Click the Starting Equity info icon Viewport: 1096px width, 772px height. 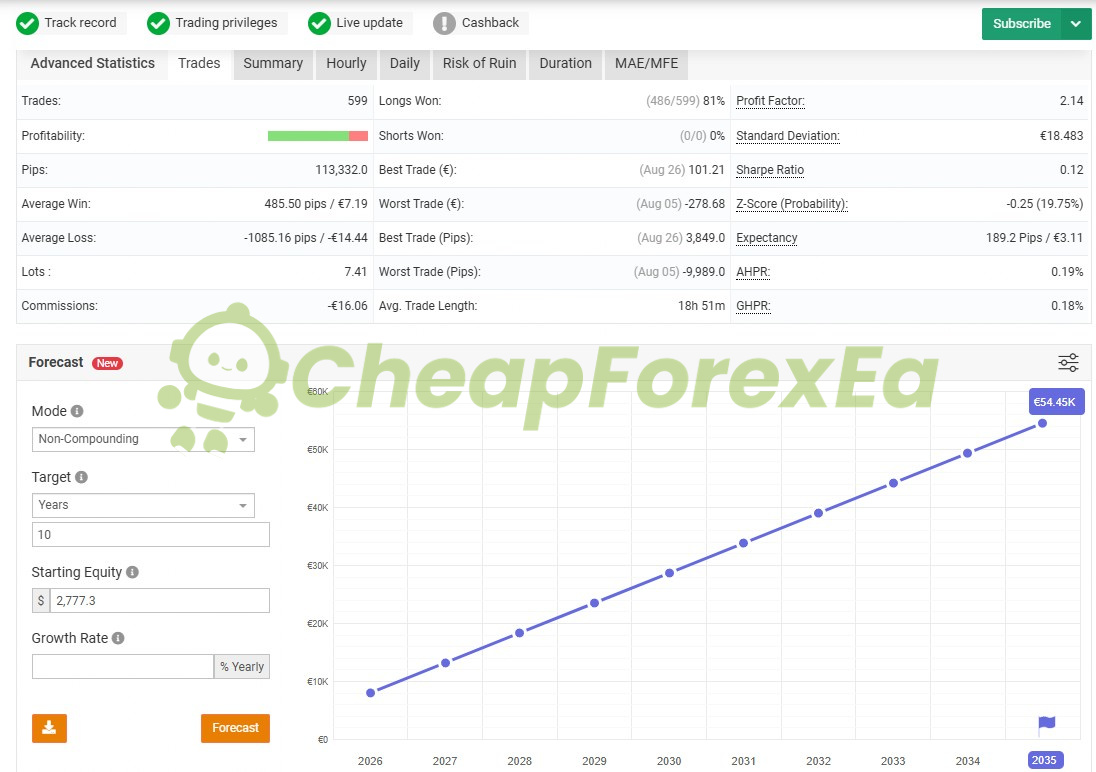pos(132,572)
